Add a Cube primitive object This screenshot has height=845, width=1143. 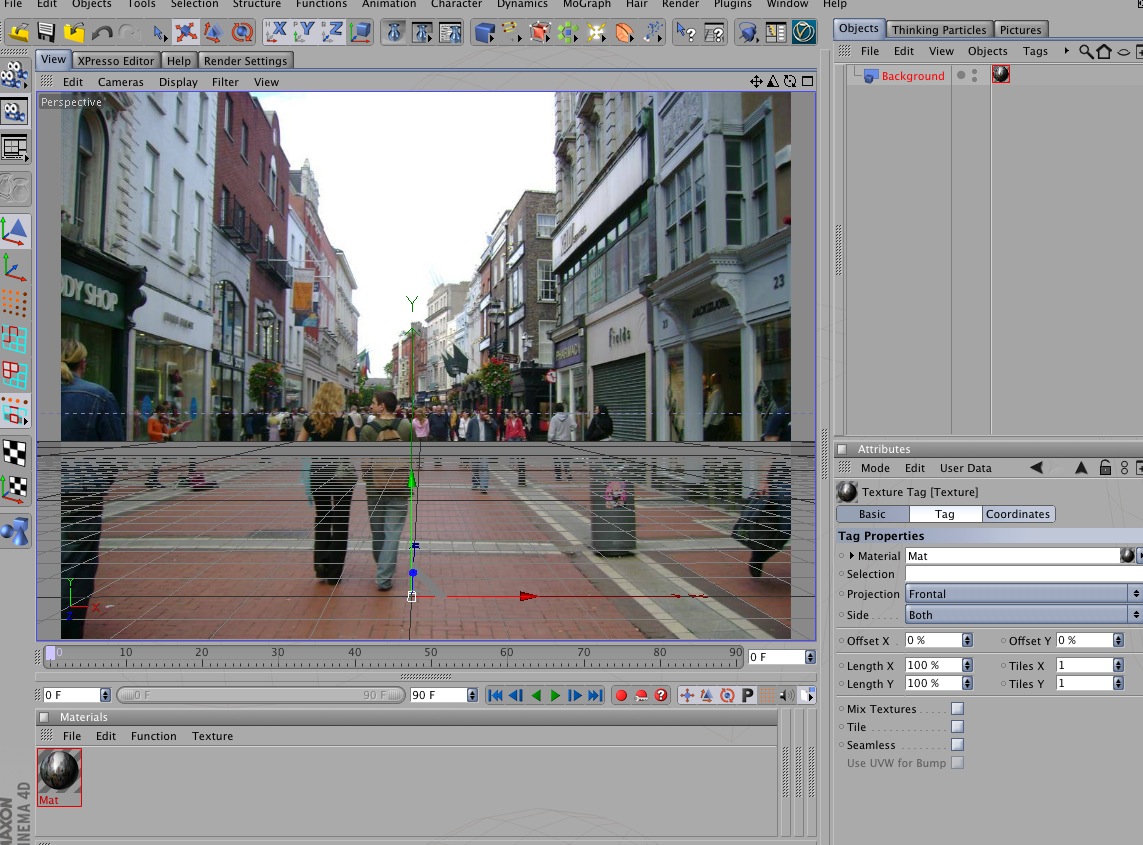(485, 33)
